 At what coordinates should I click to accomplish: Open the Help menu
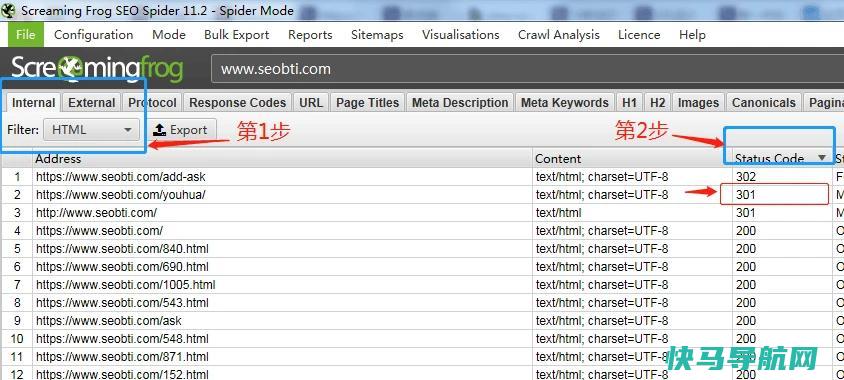click(692, 35)
